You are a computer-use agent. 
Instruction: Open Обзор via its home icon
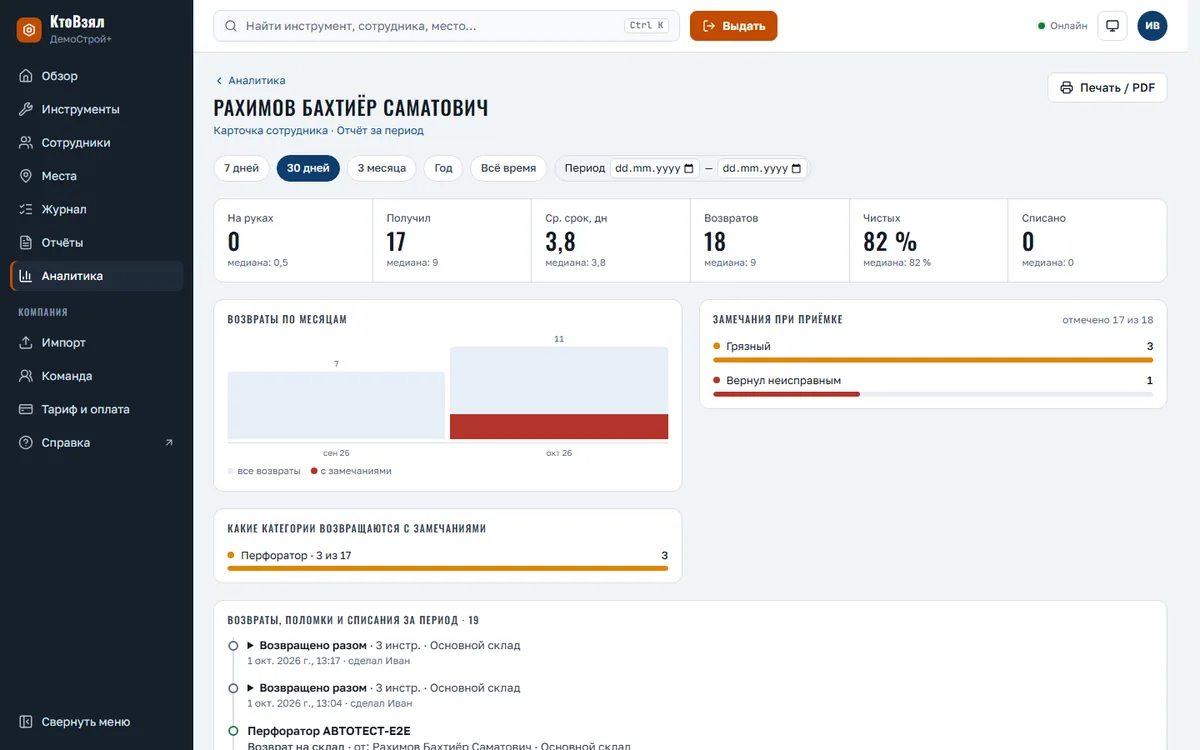point(26,76)
